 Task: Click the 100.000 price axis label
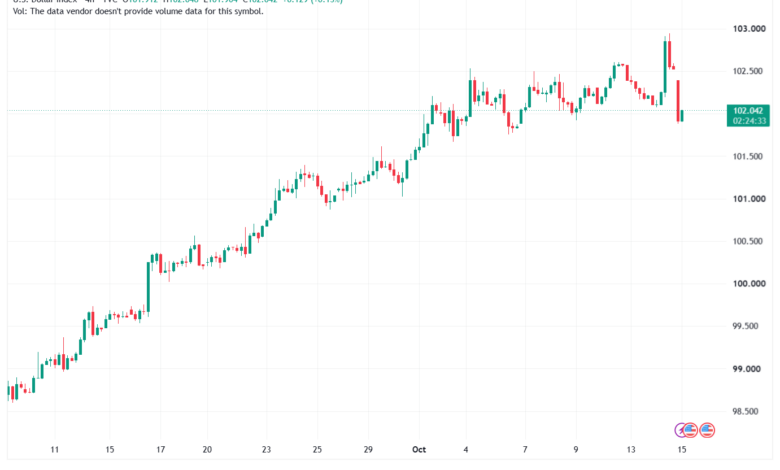pyautogui.click(x=749, y=283)
